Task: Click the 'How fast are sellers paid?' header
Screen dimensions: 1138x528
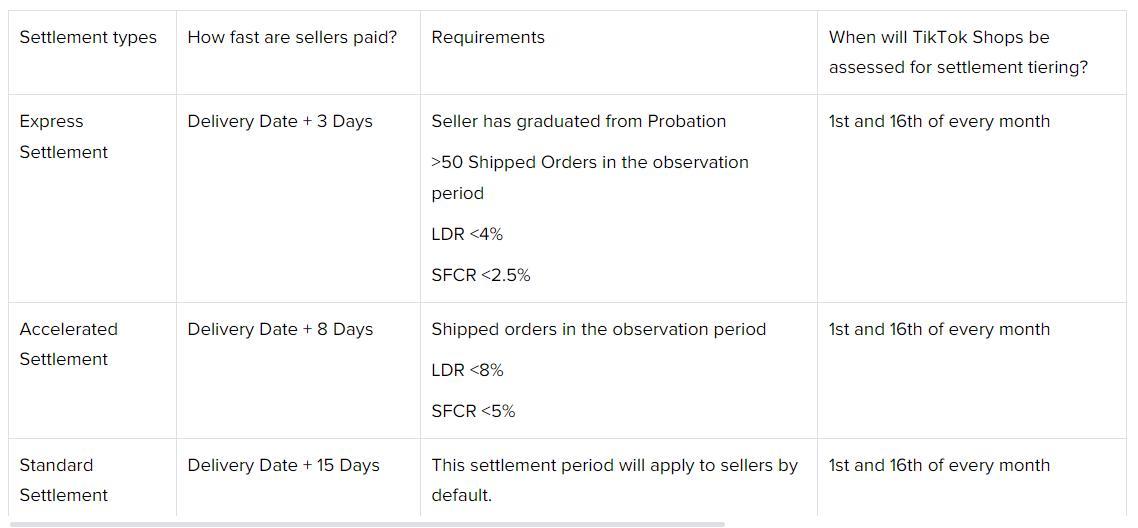Action: pos(292,38)
